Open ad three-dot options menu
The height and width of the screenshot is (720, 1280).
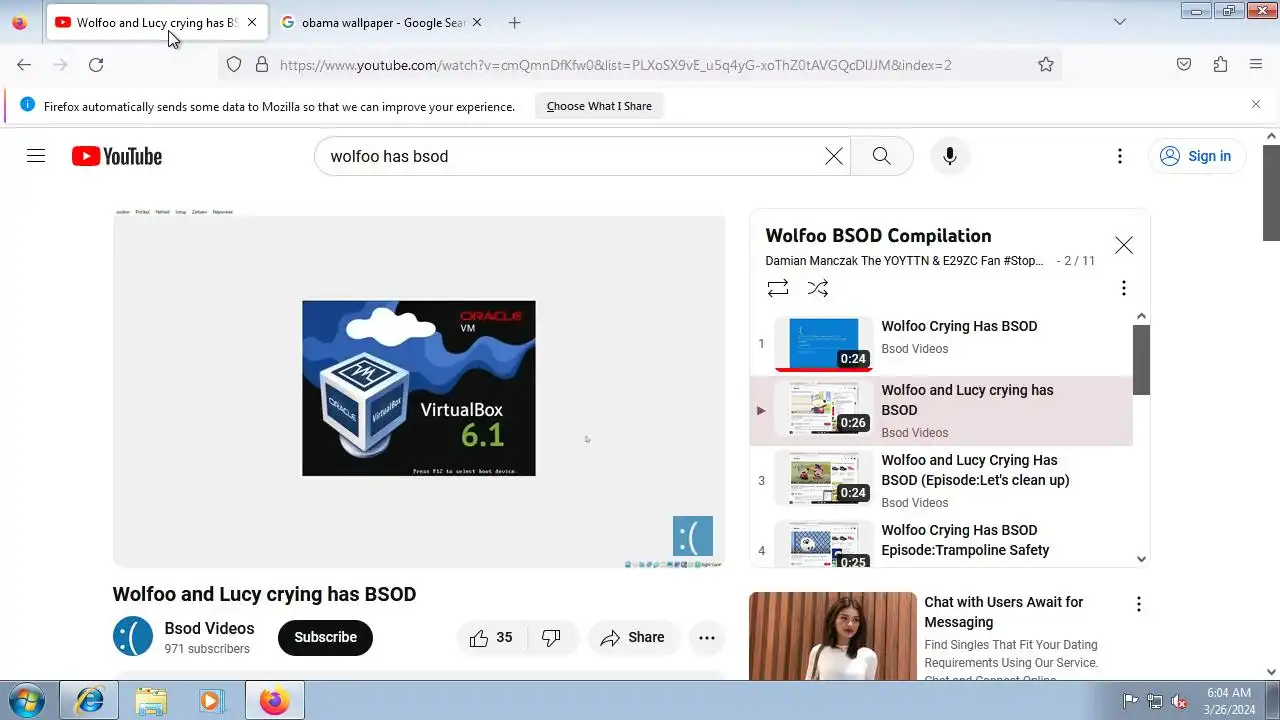(x=1138, y=604)
